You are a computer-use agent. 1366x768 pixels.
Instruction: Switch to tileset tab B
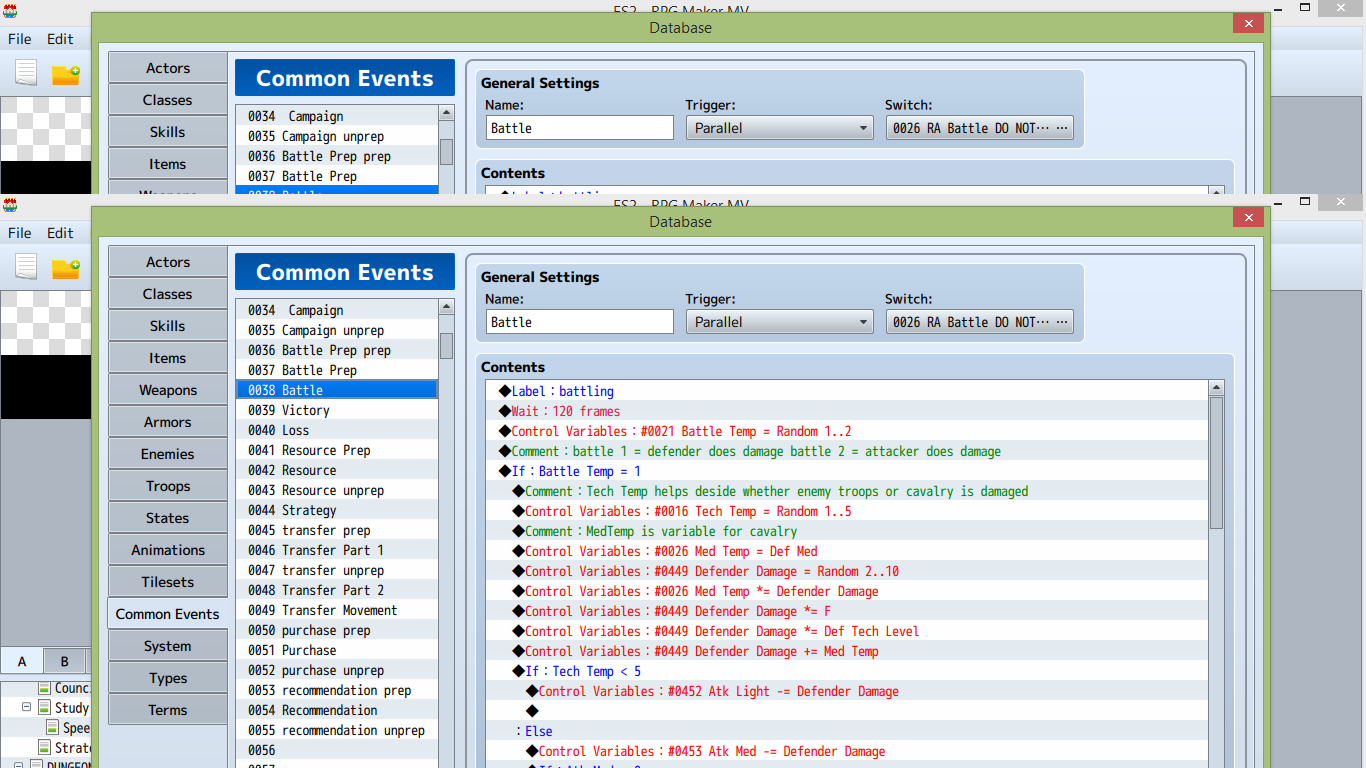[x=64, y=661]
